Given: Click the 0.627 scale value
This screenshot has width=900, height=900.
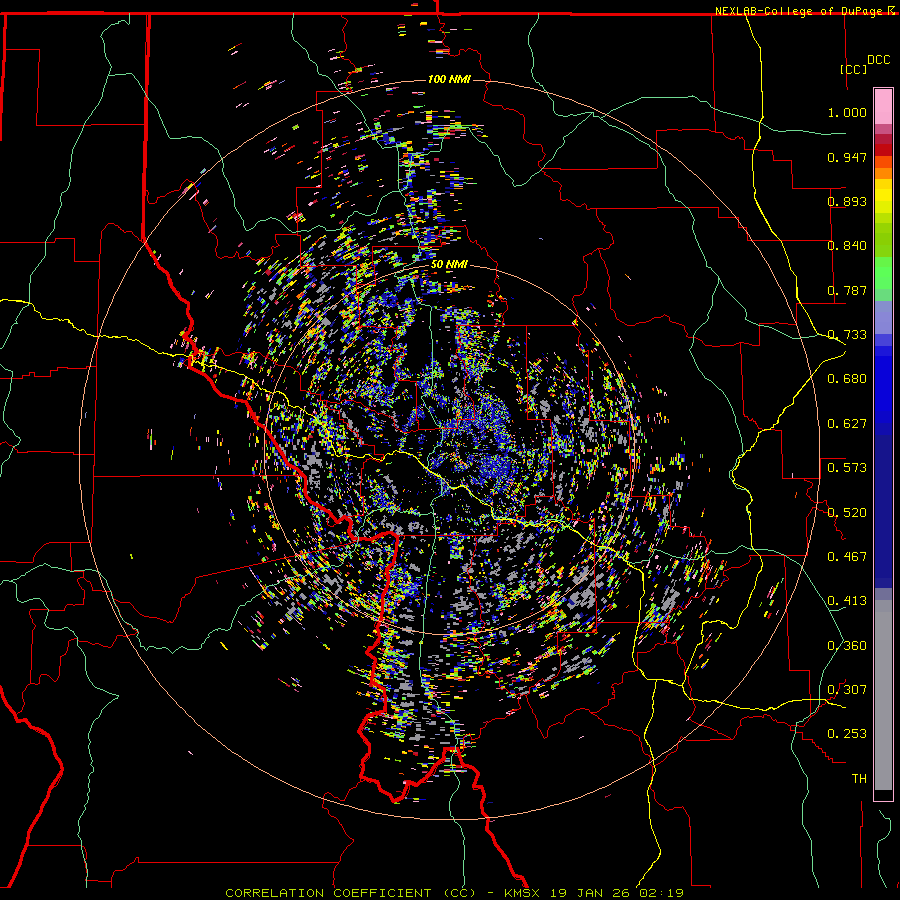Looking at the screenshot, I should [x=847, y=424].
